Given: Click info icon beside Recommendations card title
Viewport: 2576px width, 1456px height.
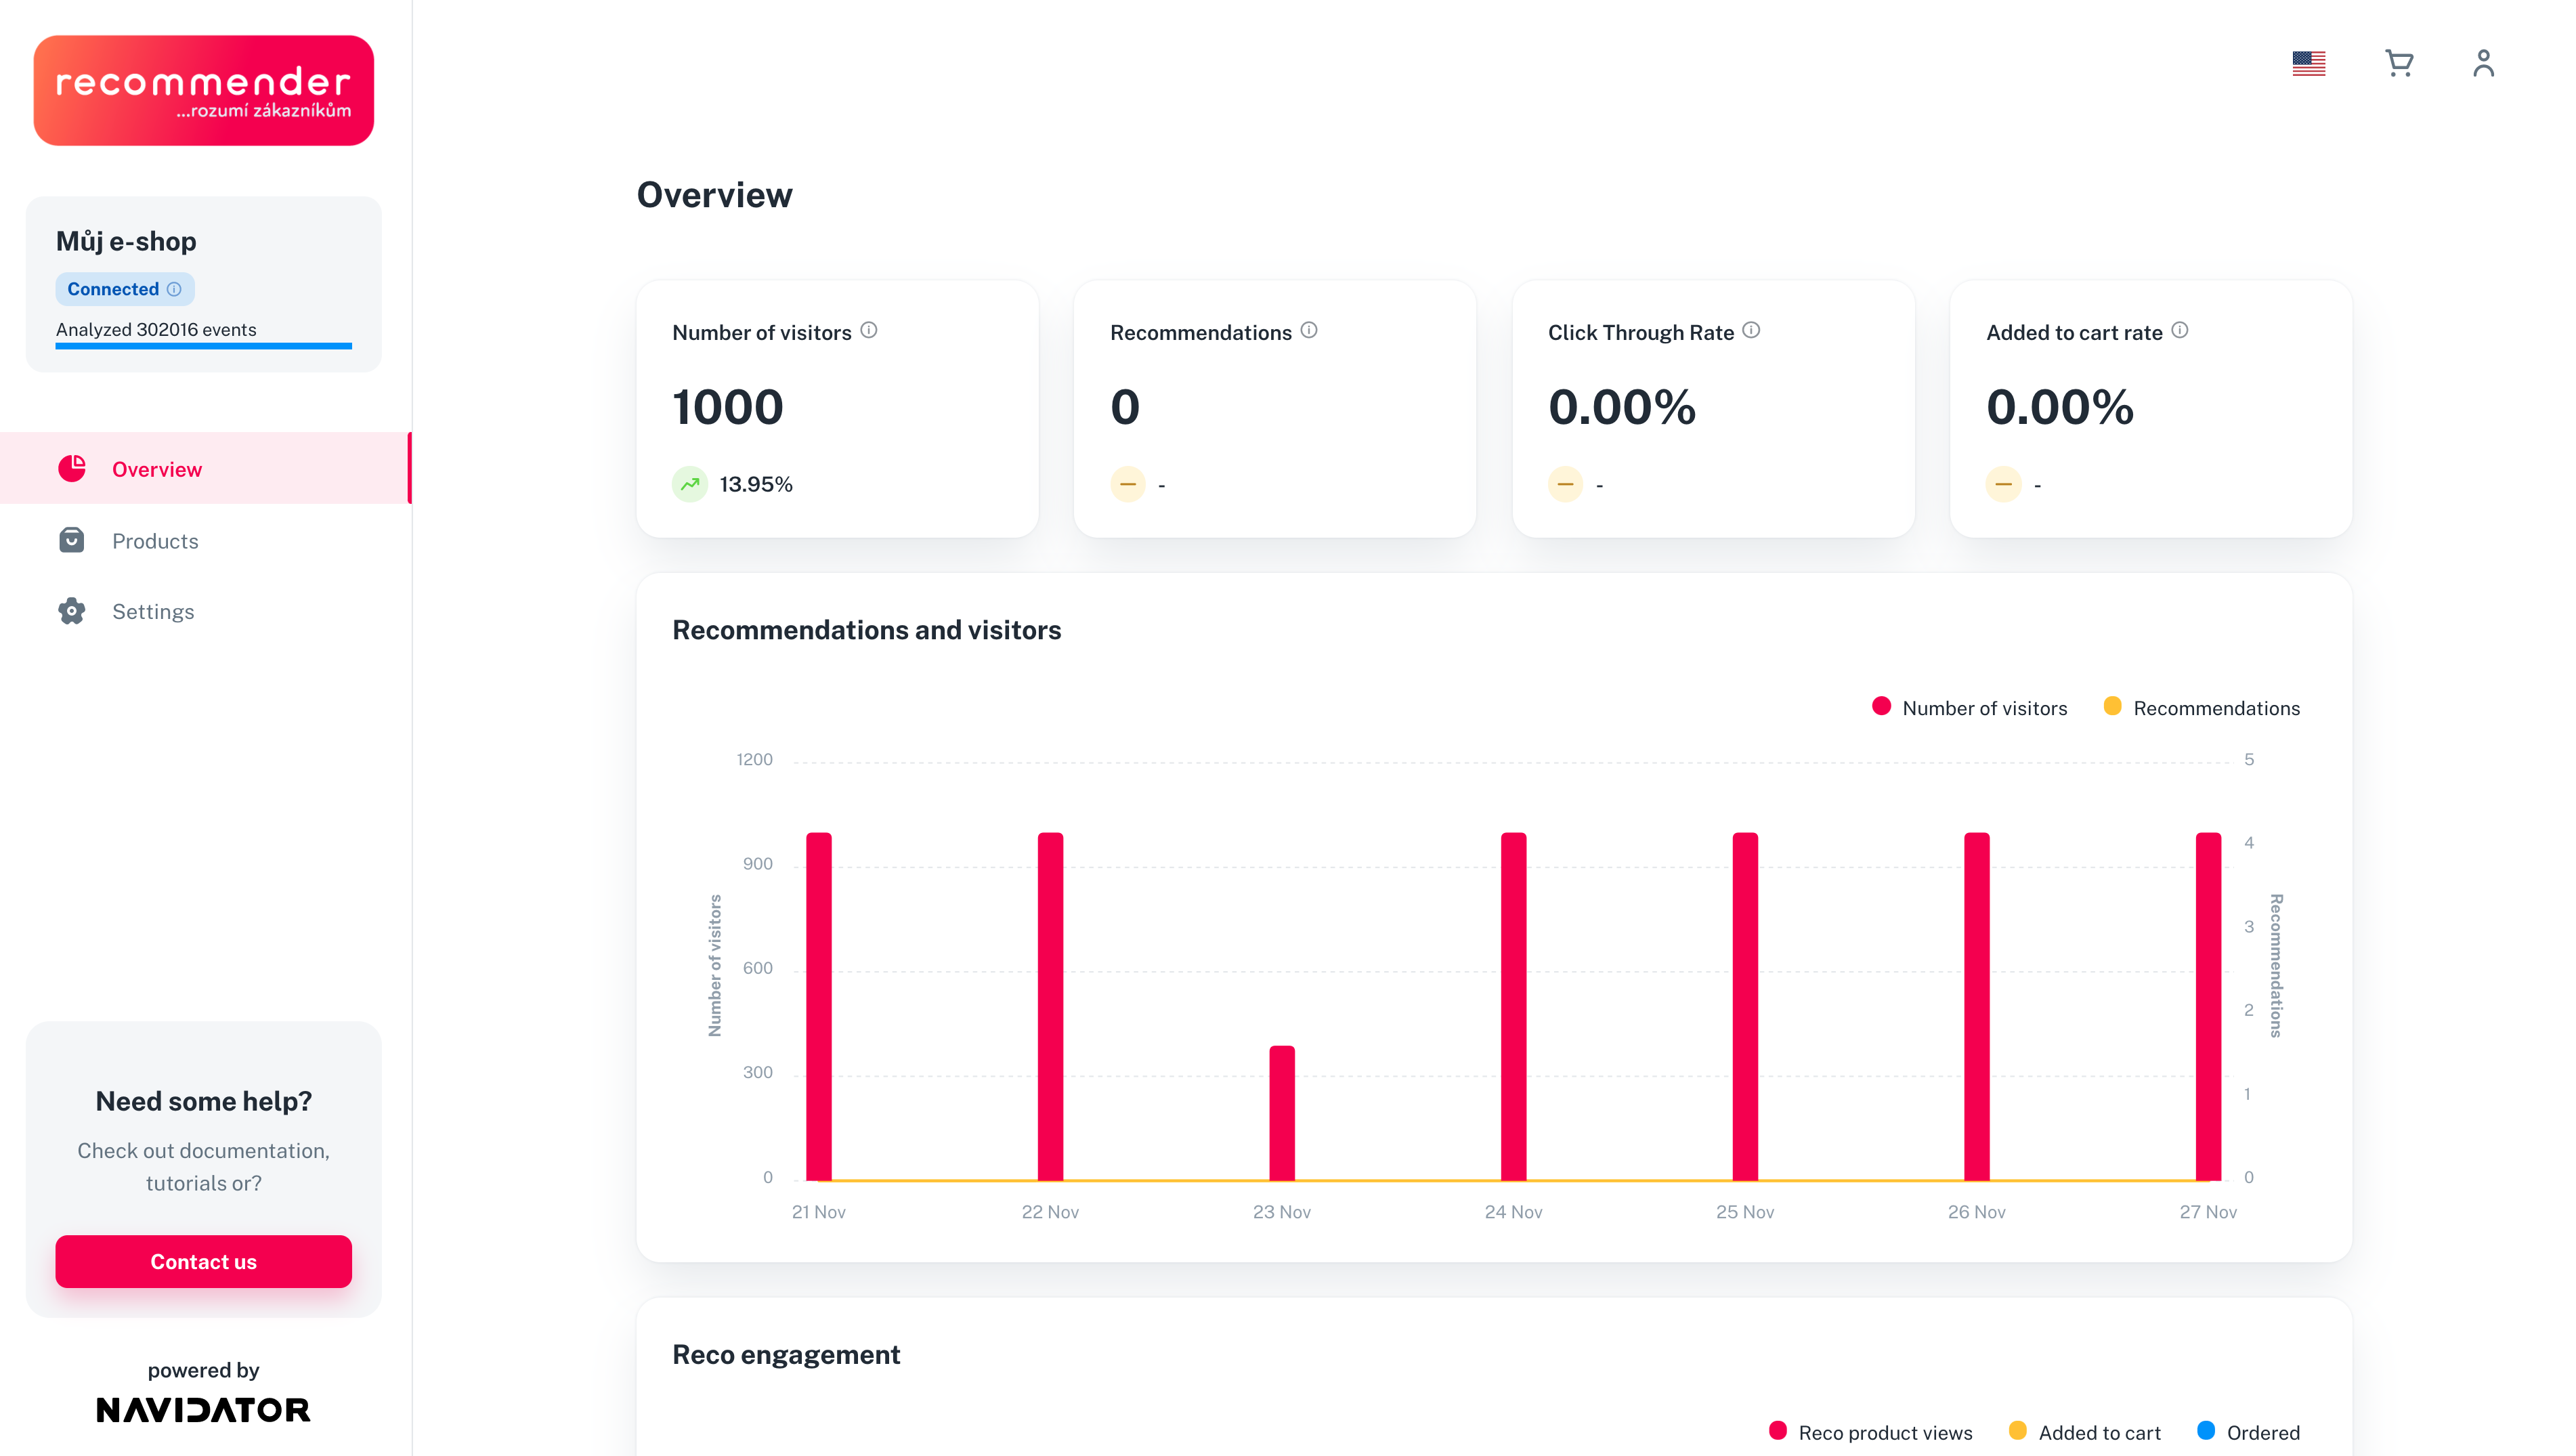Looking at the screenshot, I should 1309,331.
